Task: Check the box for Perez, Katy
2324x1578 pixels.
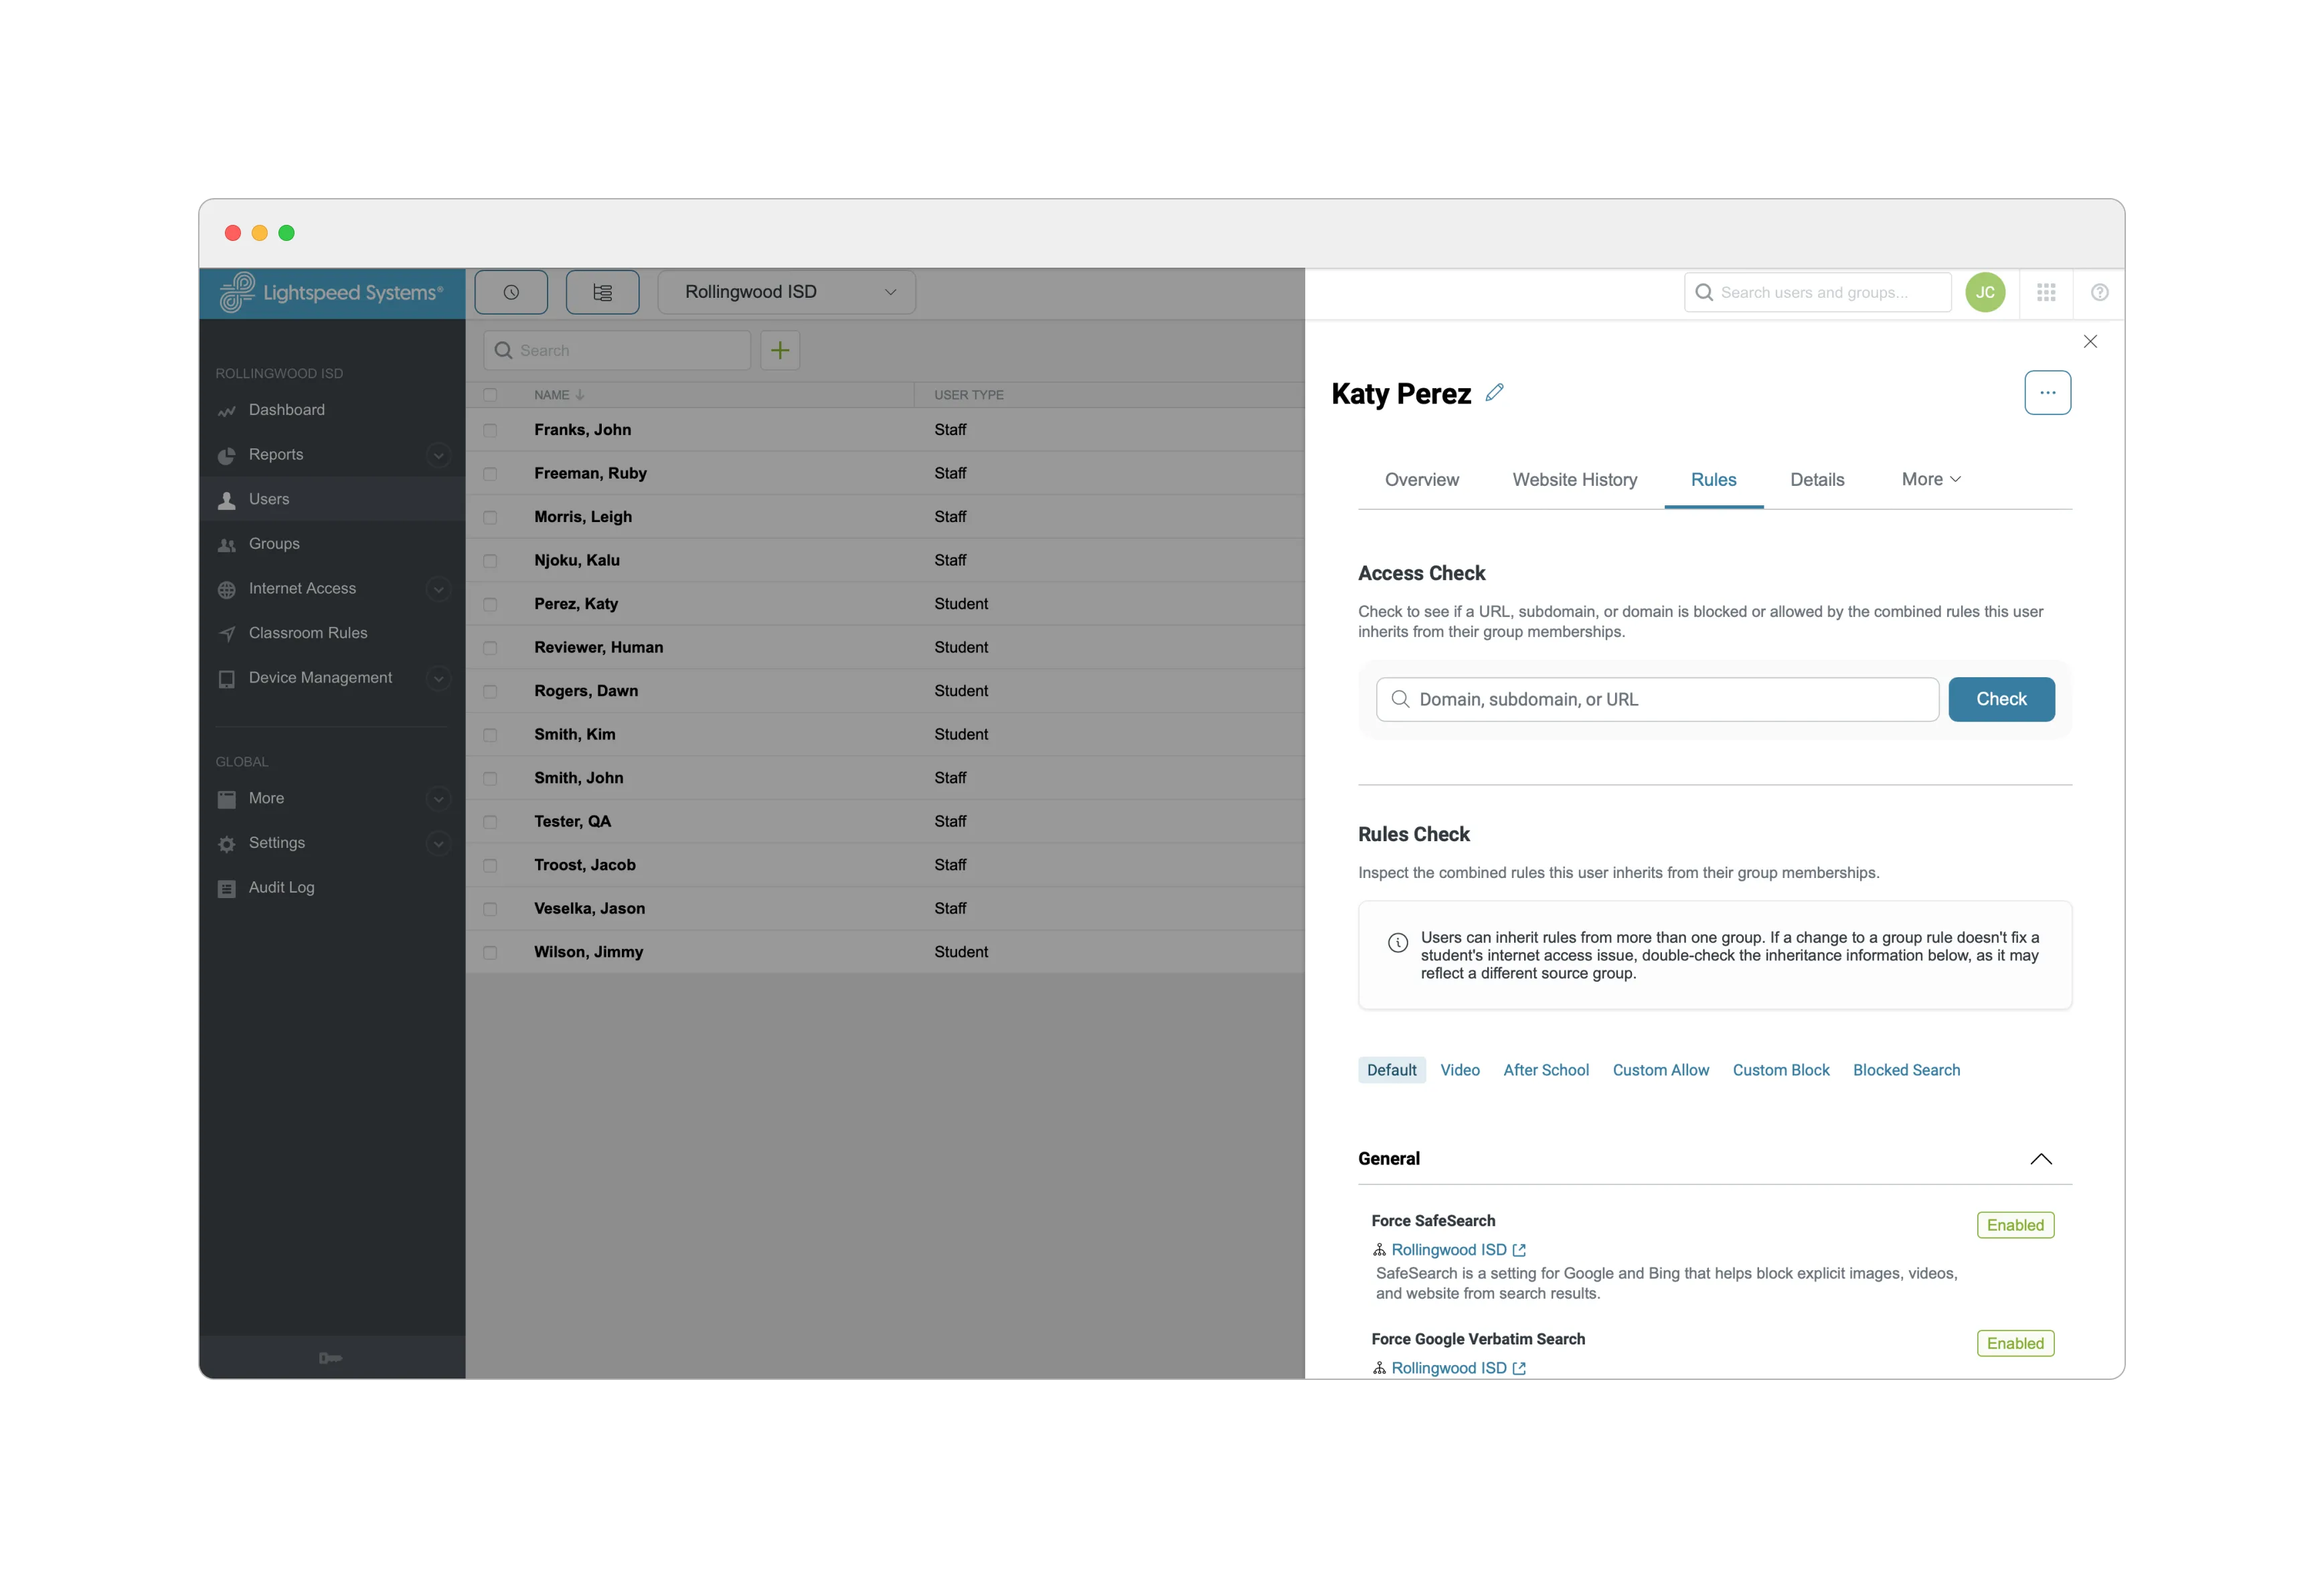Action: tap(490, 604)
